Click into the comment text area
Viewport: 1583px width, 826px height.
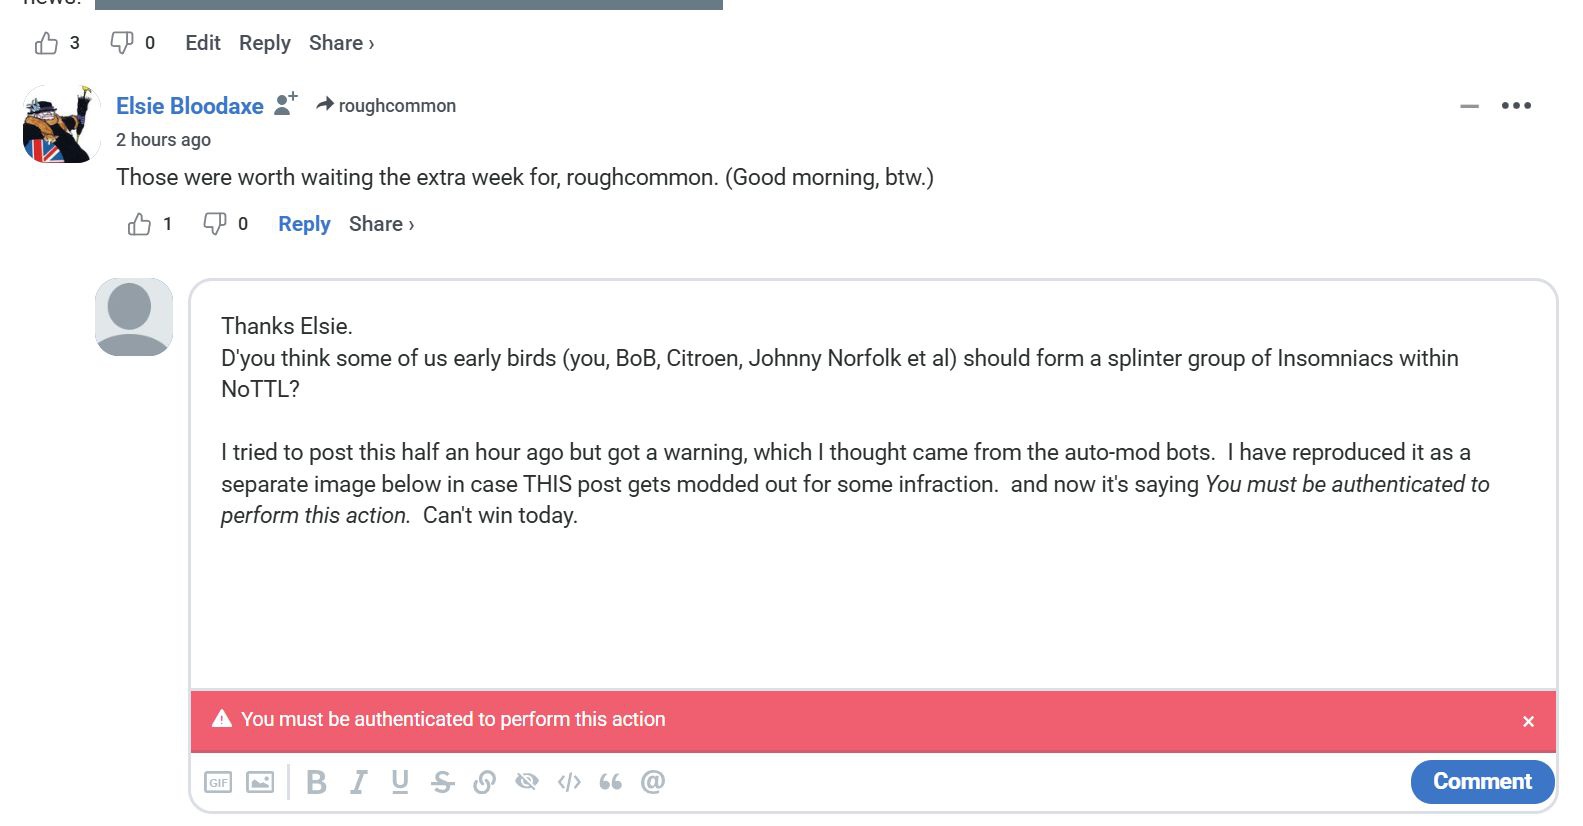[872, 600]
